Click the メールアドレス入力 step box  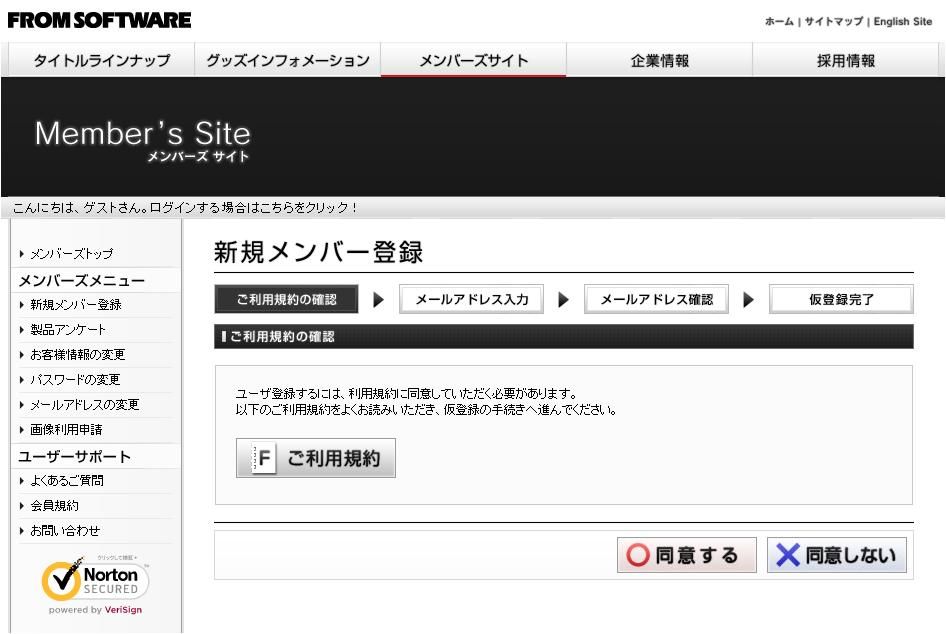(x=471, y=300)
